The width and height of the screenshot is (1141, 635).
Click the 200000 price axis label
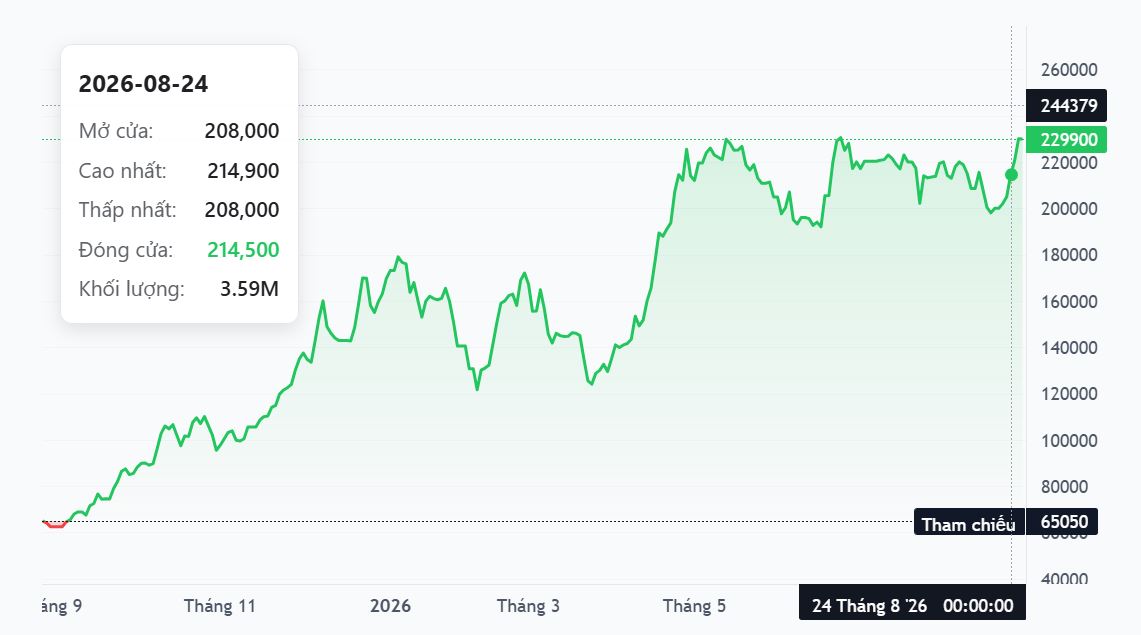tap(1069, 209)
